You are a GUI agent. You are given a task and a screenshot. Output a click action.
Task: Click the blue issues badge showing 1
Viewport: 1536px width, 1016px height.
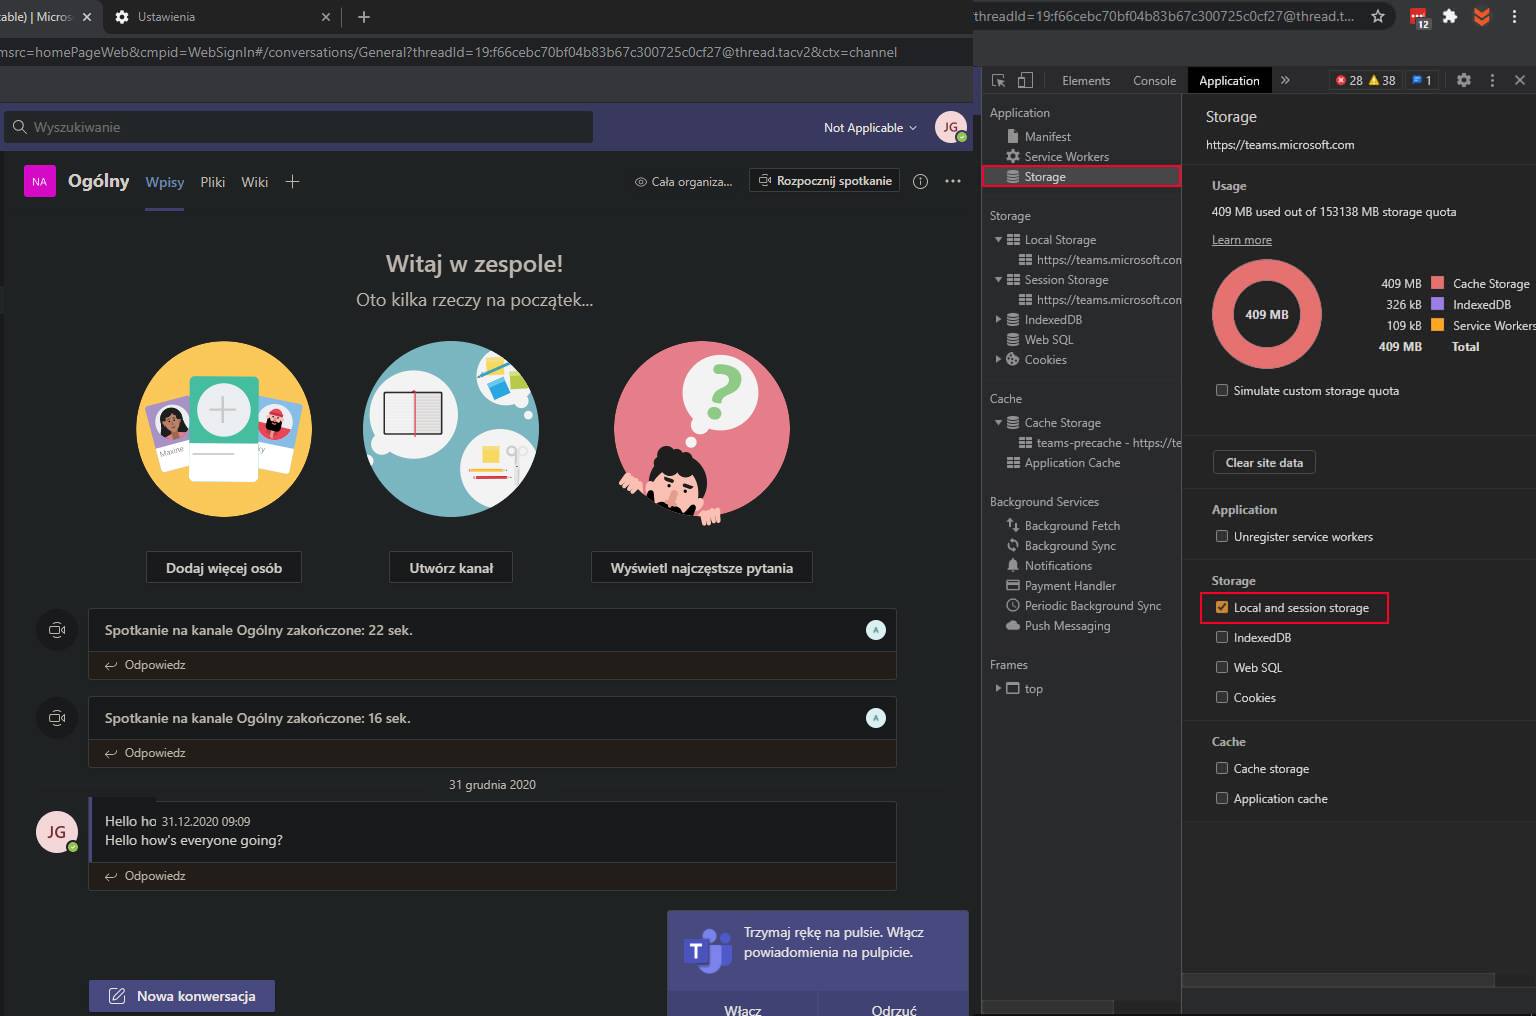click(1421, 80)
